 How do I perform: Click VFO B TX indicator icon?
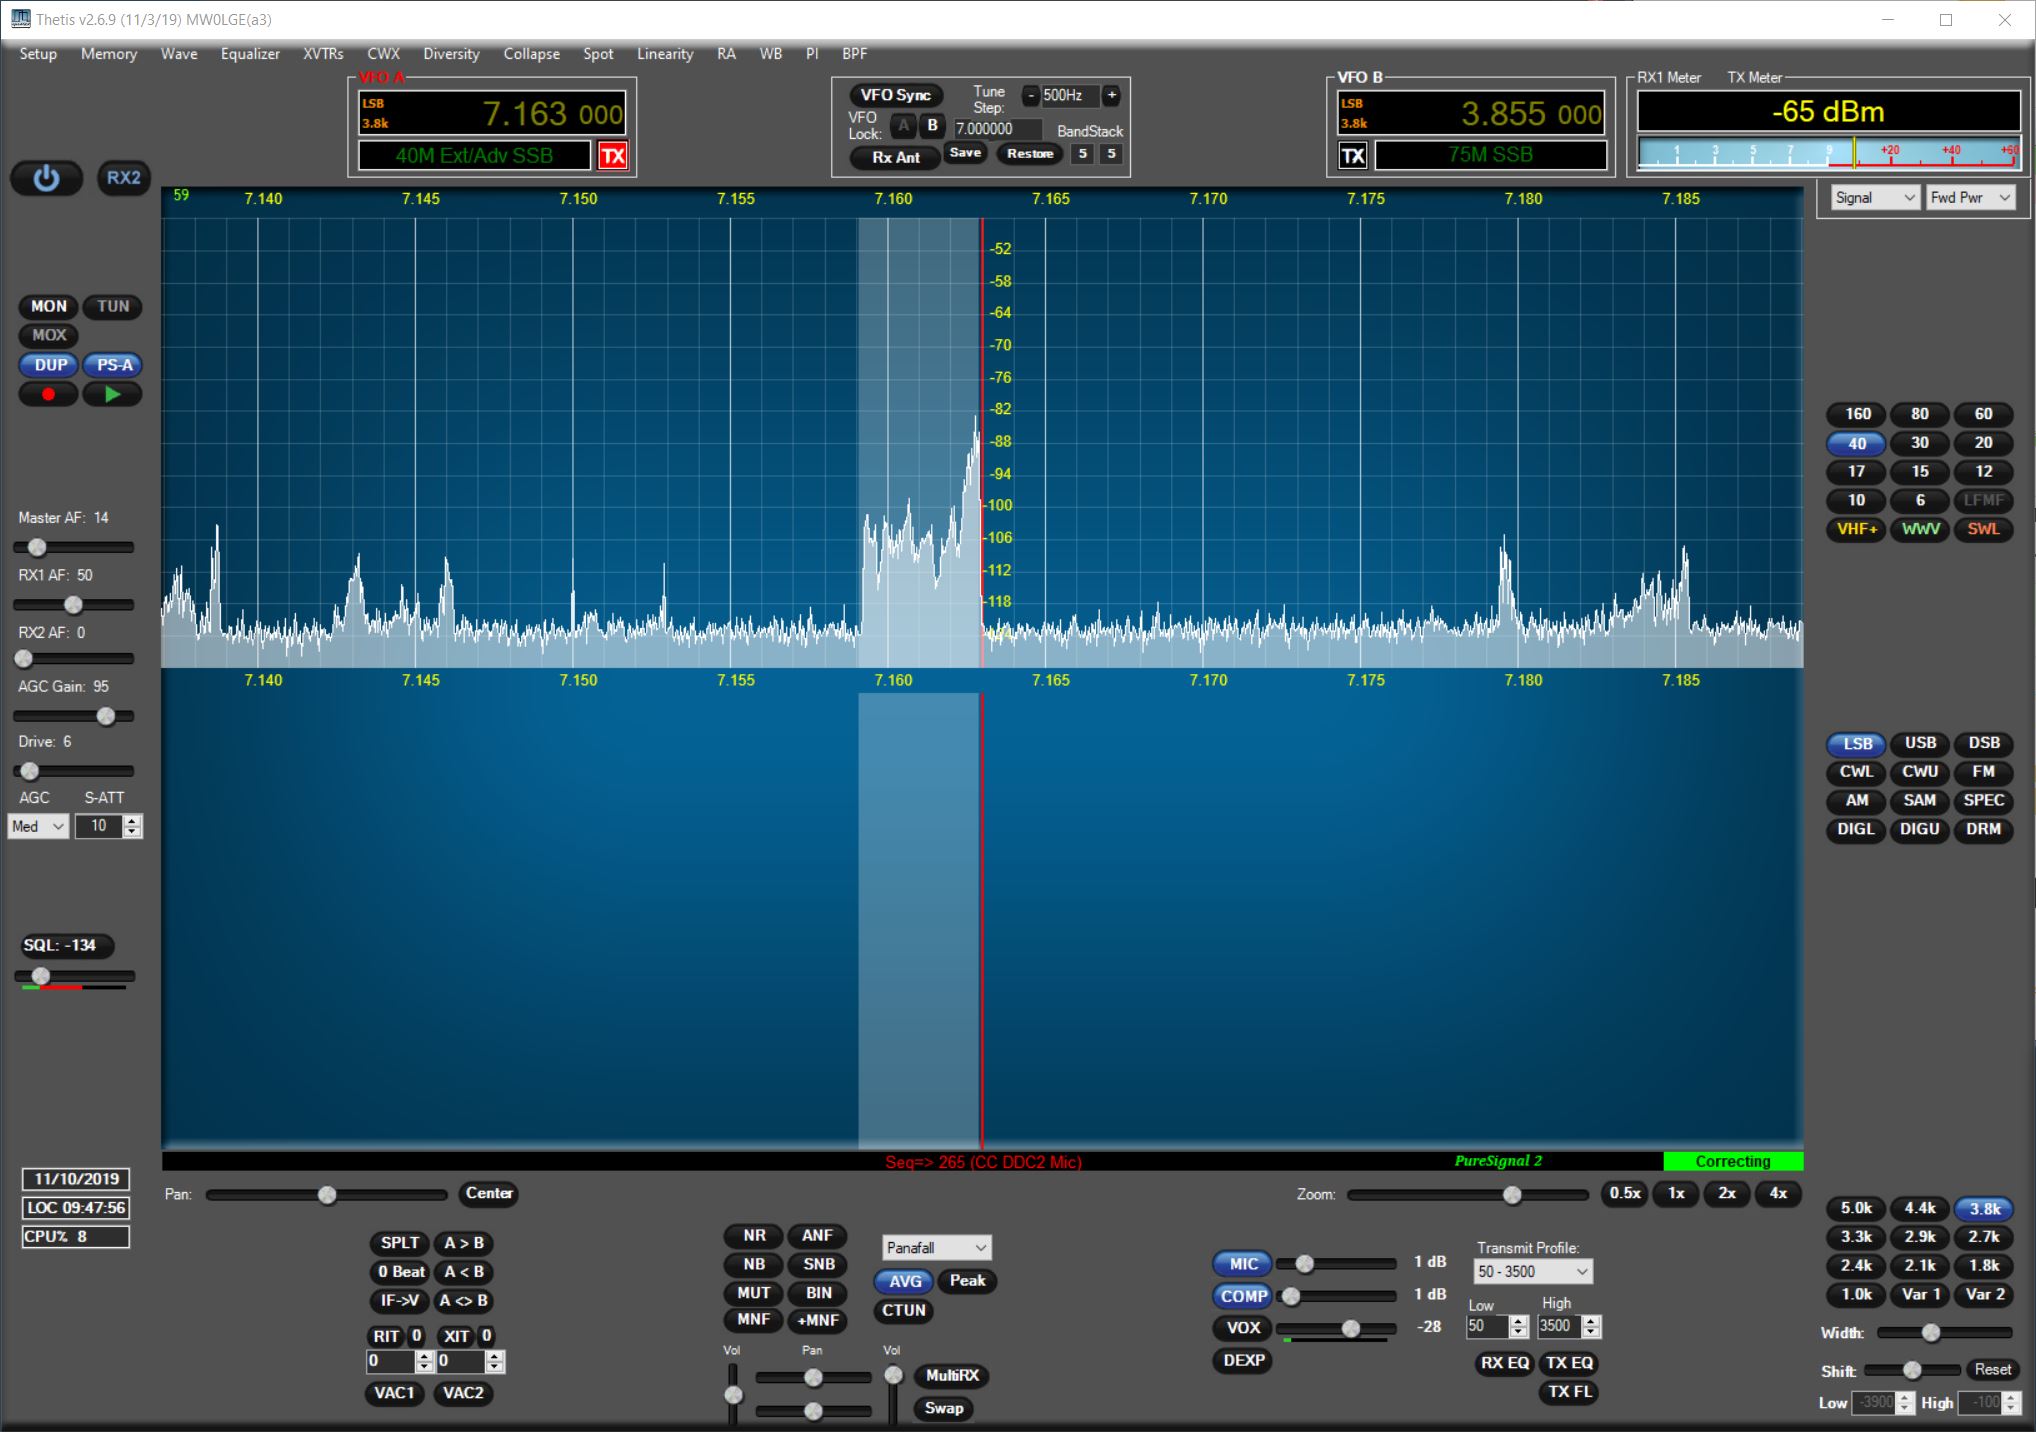click(x=1352, y=156)
